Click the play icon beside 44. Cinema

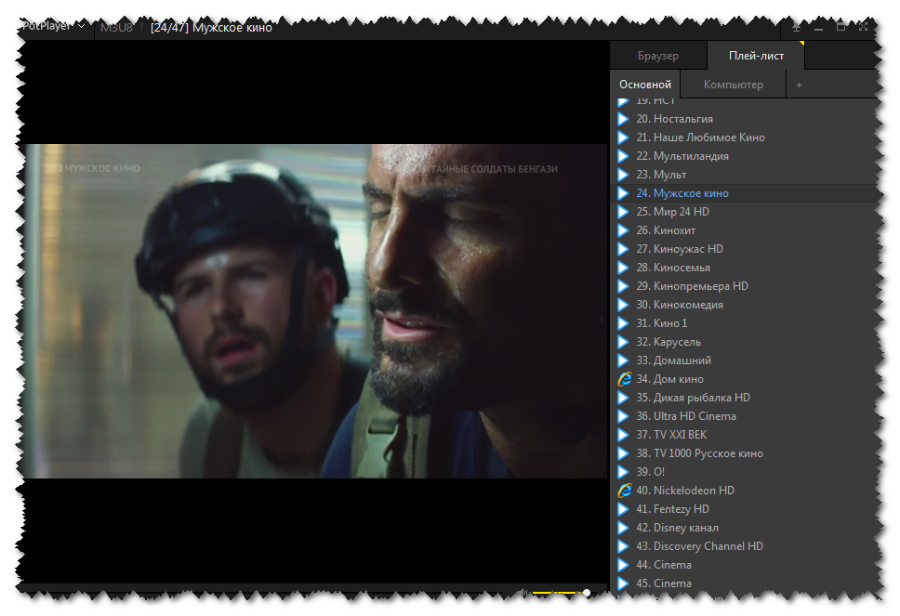click(x=623, y=565)
